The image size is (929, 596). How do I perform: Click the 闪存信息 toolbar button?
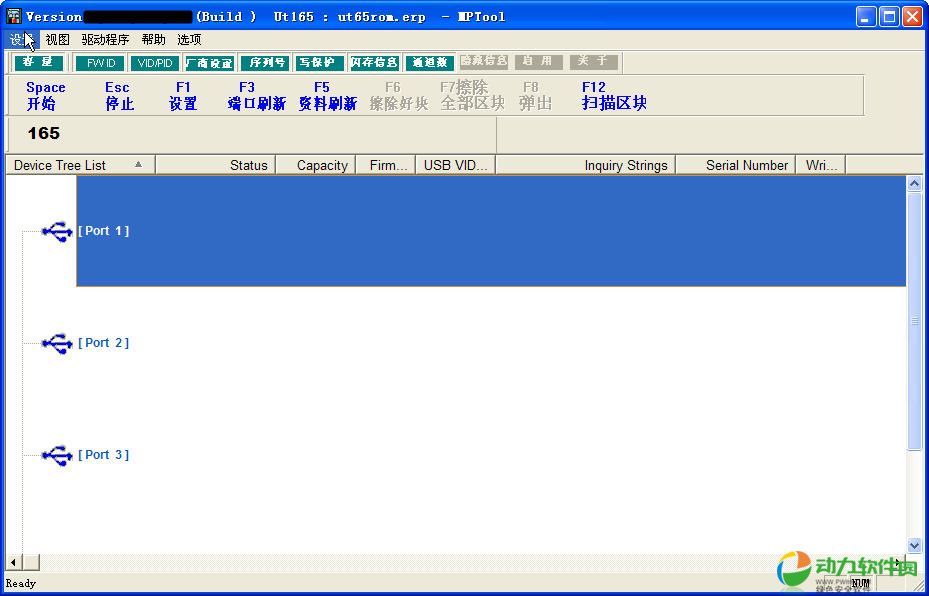pyautogui.click(x=374, y=62)
